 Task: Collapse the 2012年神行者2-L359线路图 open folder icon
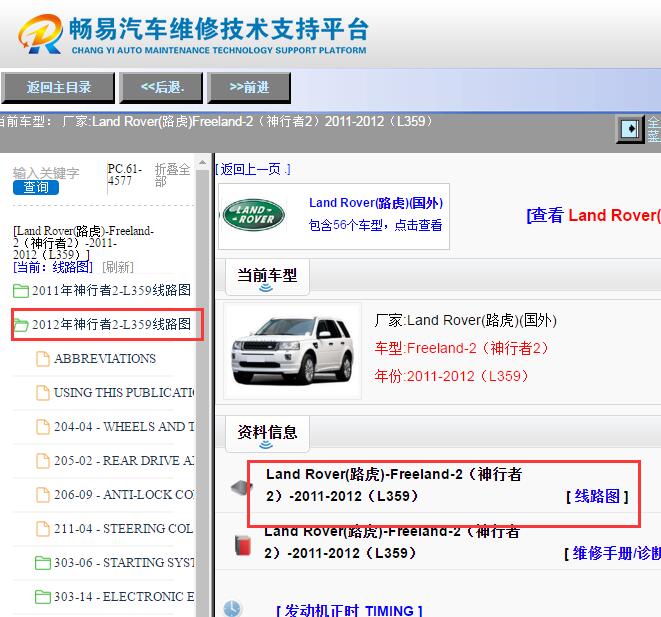(21, 325)
